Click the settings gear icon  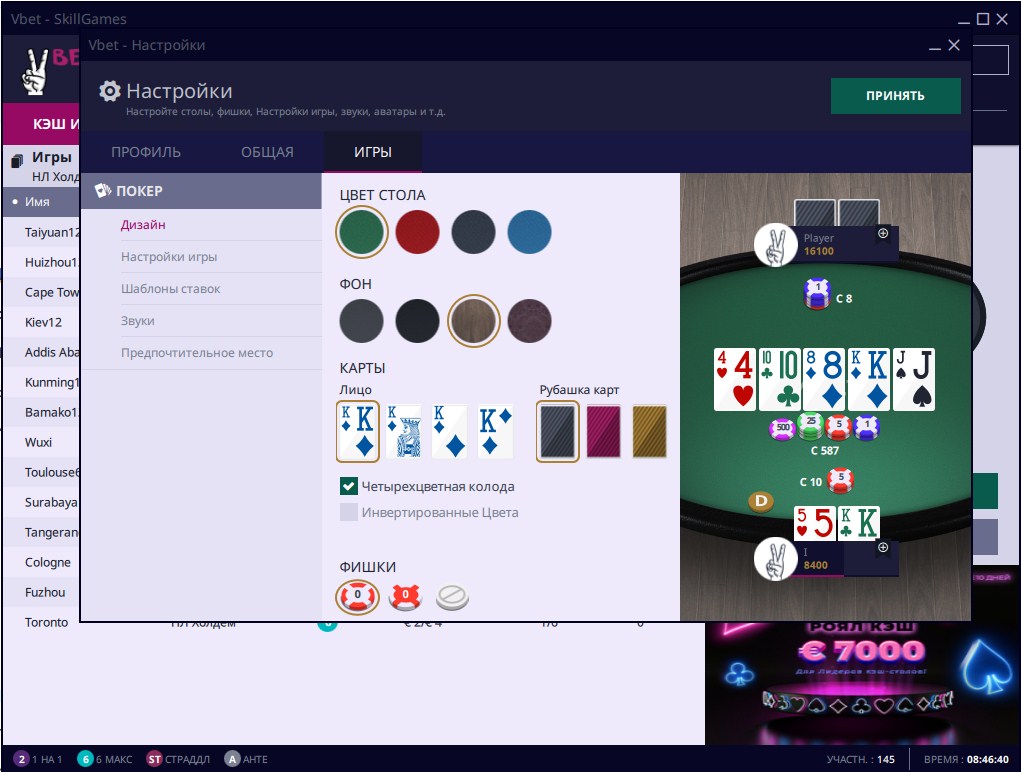click(x=109, y=91)
